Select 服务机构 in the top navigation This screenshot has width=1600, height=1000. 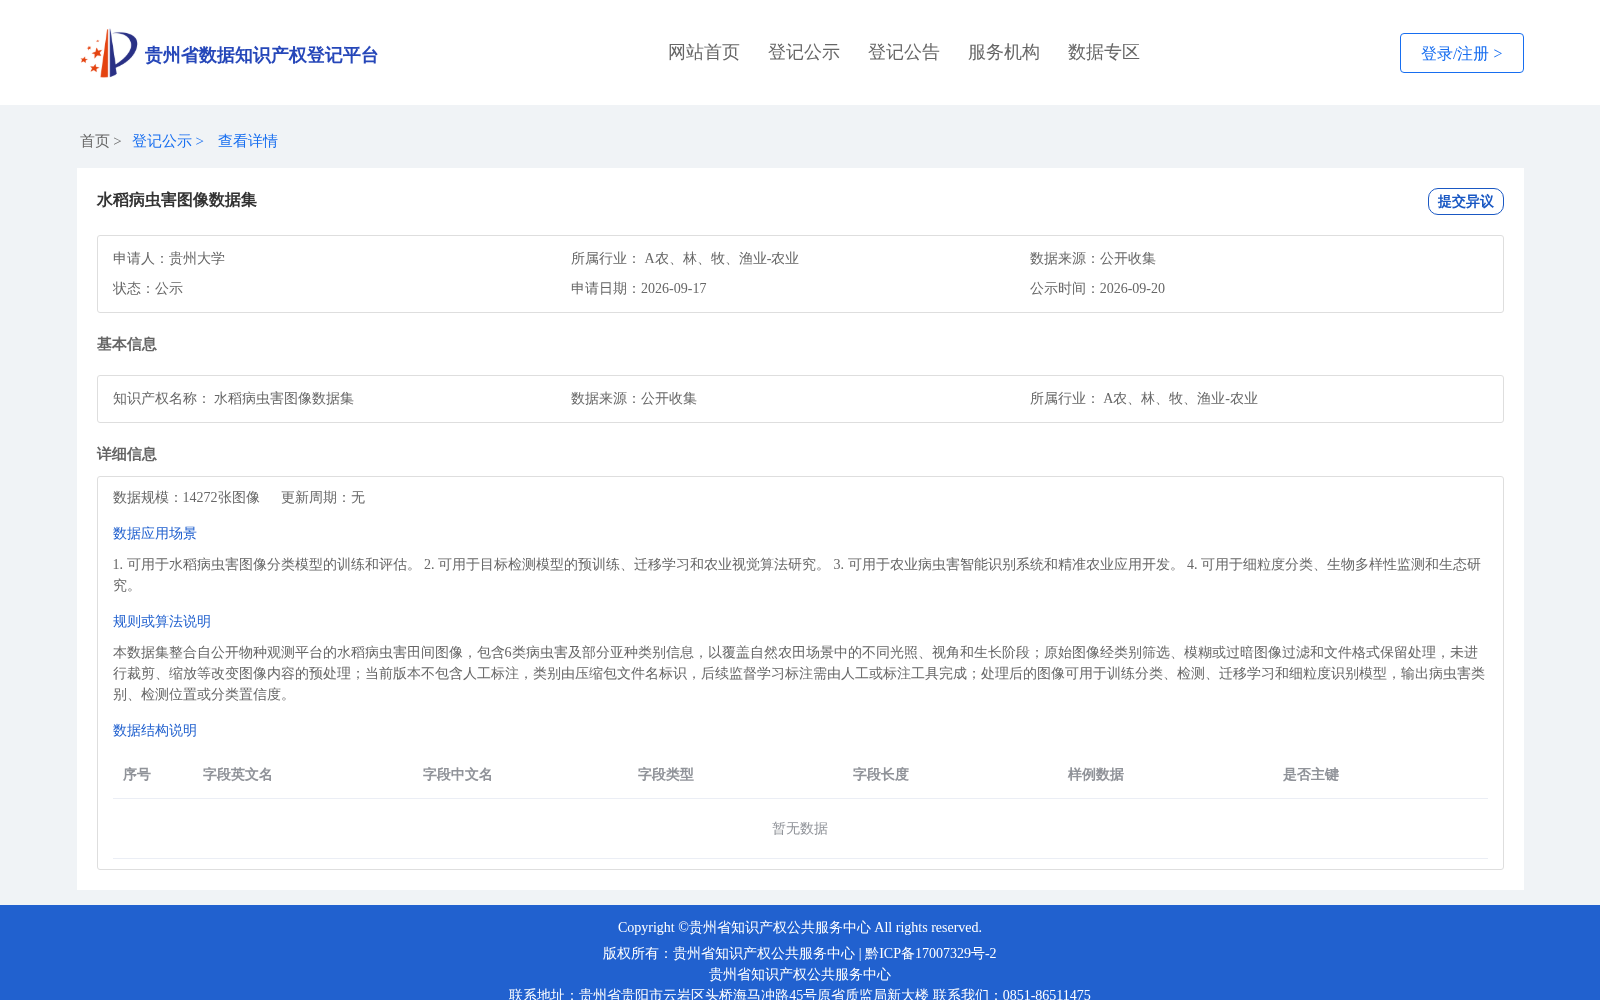pyautogui.click(x=1004, y=52)
